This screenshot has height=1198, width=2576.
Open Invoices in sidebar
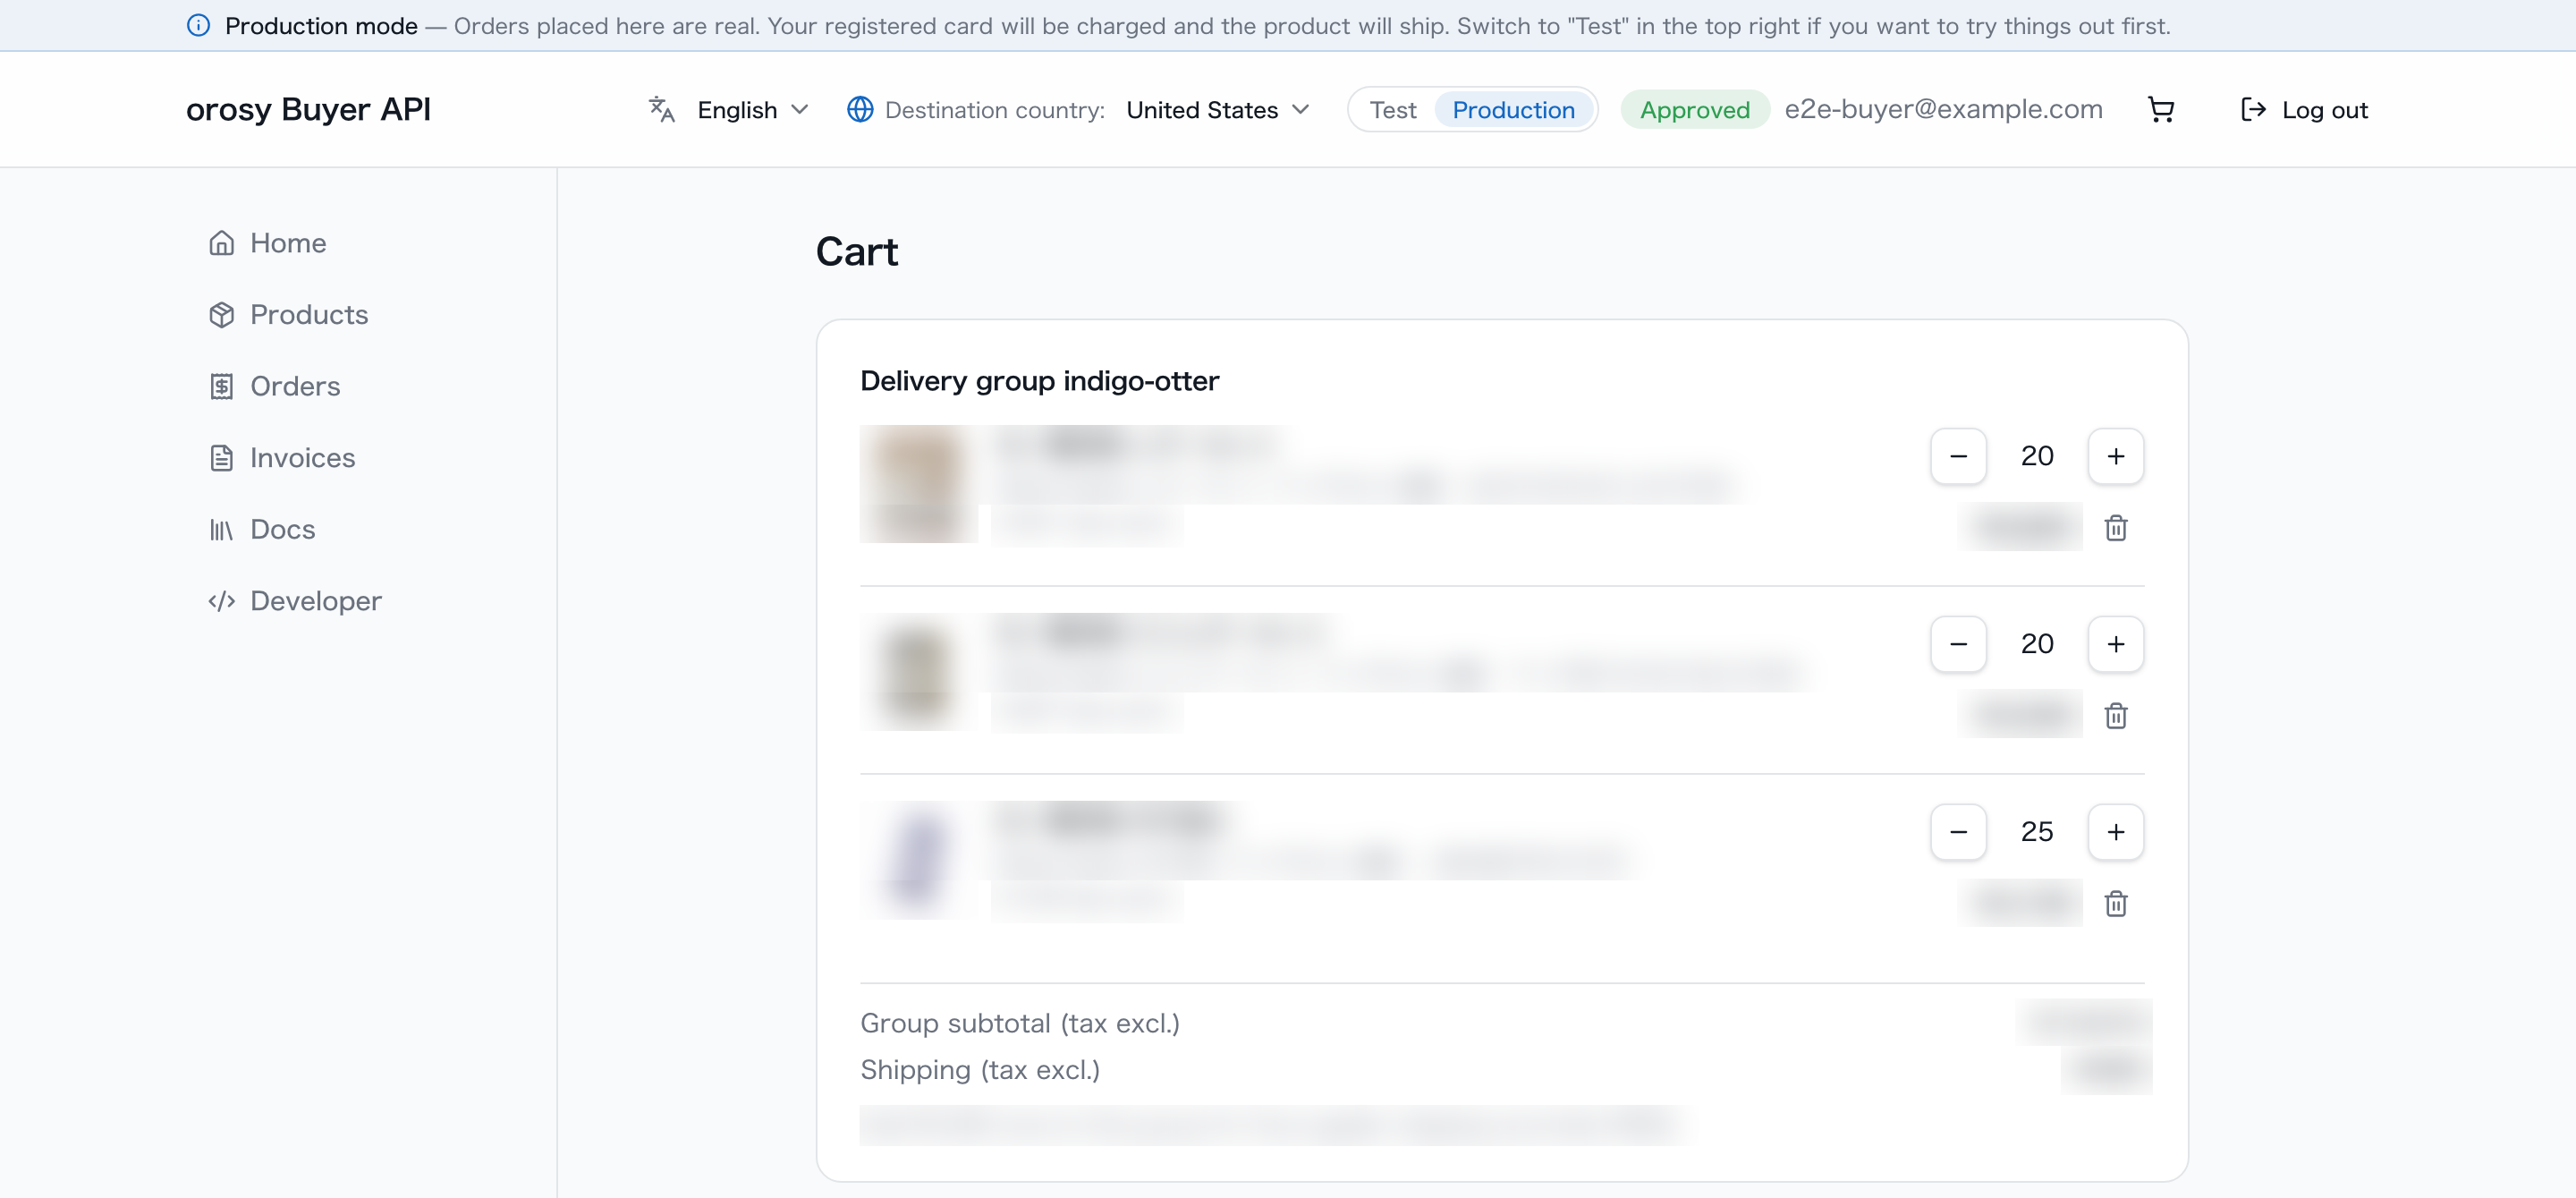point(281,457)
